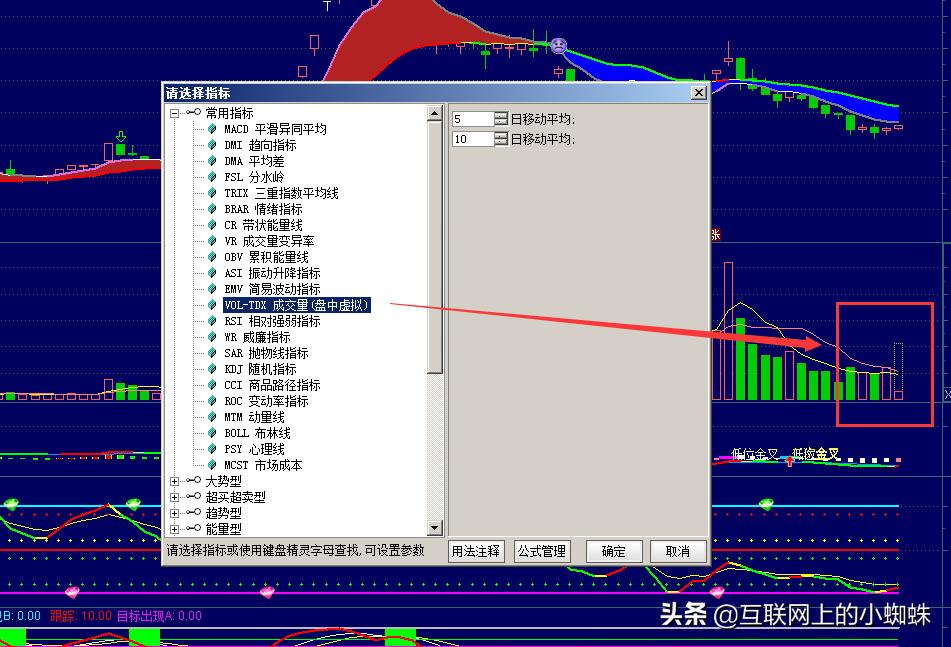Expand the 趋势型 category
951x647 pixels.
[x=176, y=513]
